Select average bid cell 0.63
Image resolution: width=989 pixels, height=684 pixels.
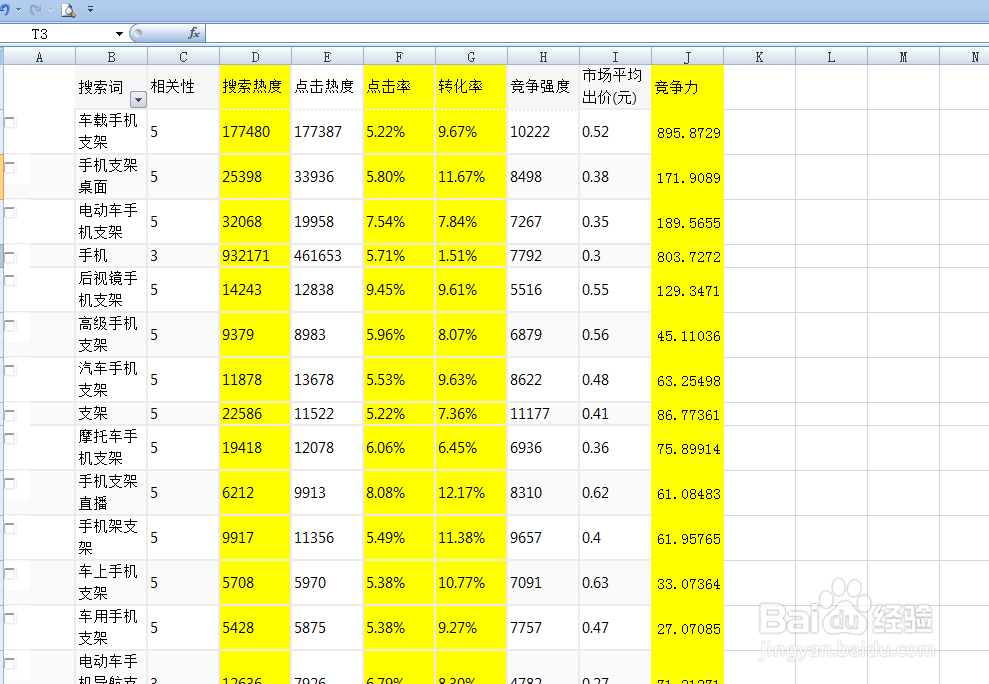coord(615,582)
